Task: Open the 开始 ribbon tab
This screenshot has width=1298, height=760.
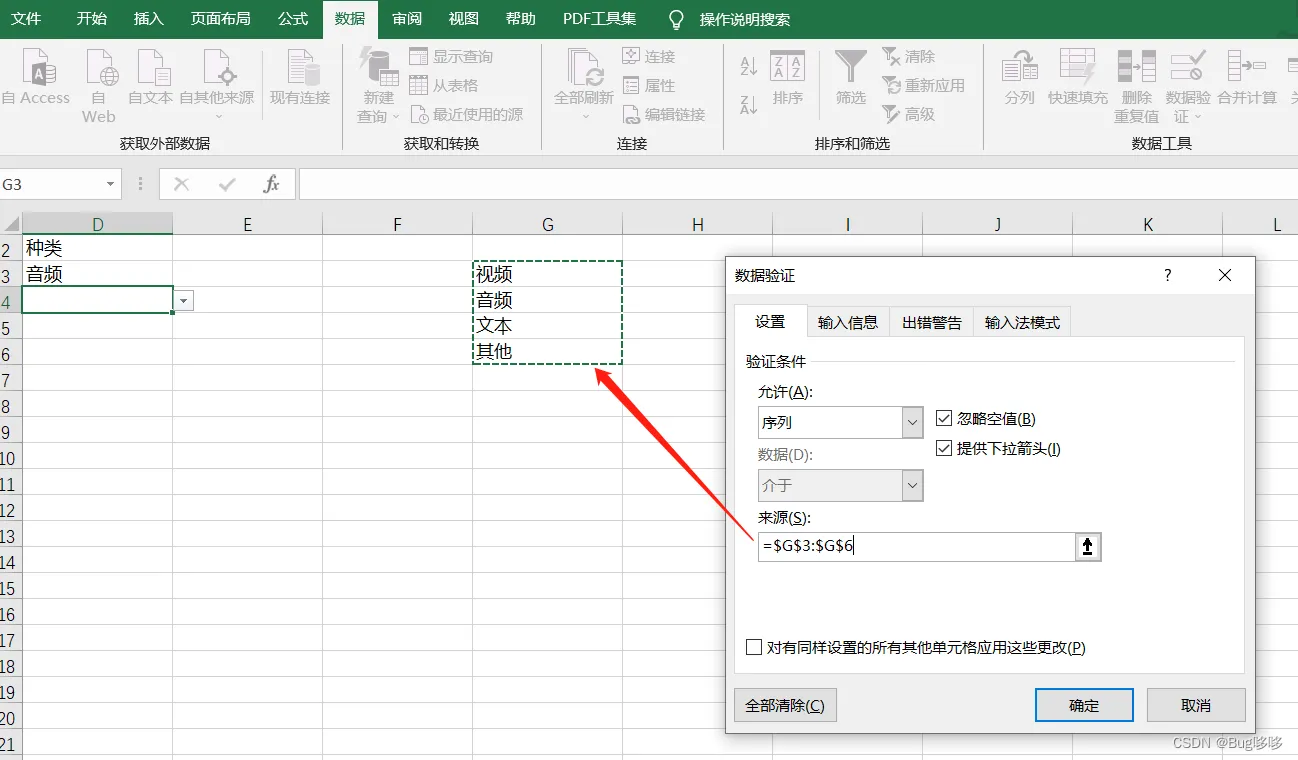Action: (92, 19)
